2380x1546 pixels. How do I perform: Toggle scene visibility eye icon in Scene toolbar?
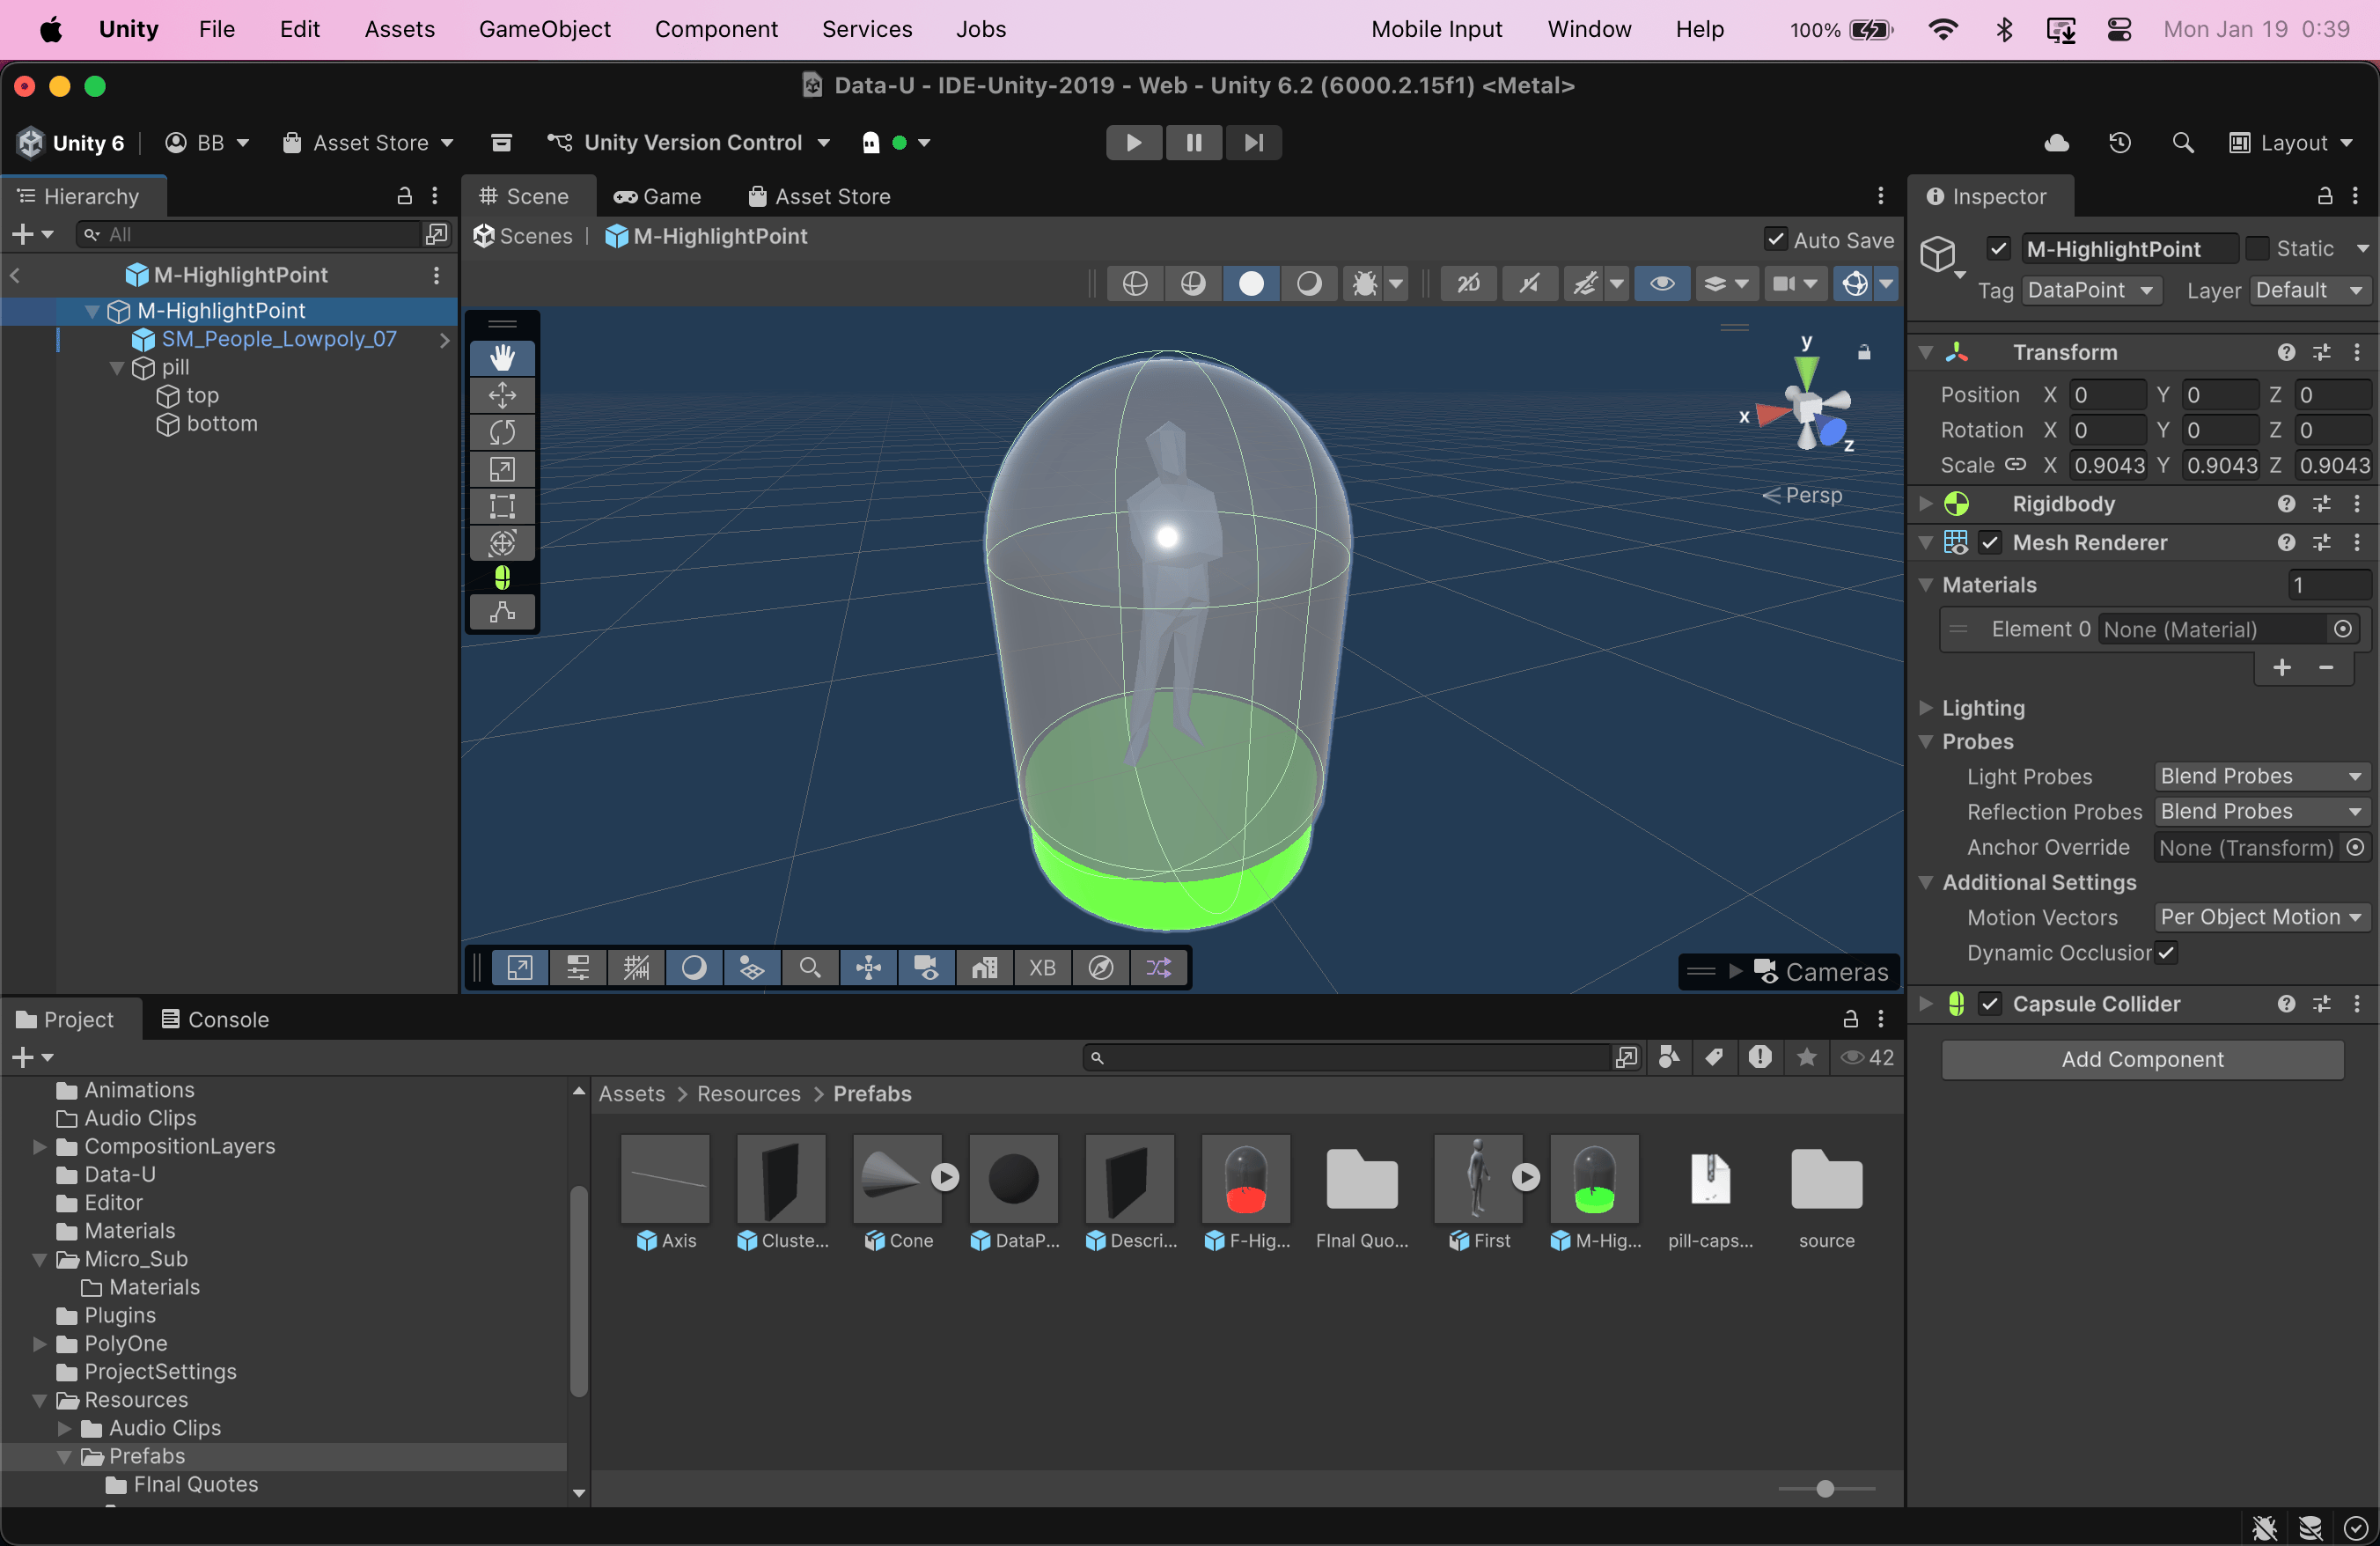(1661, 284)
